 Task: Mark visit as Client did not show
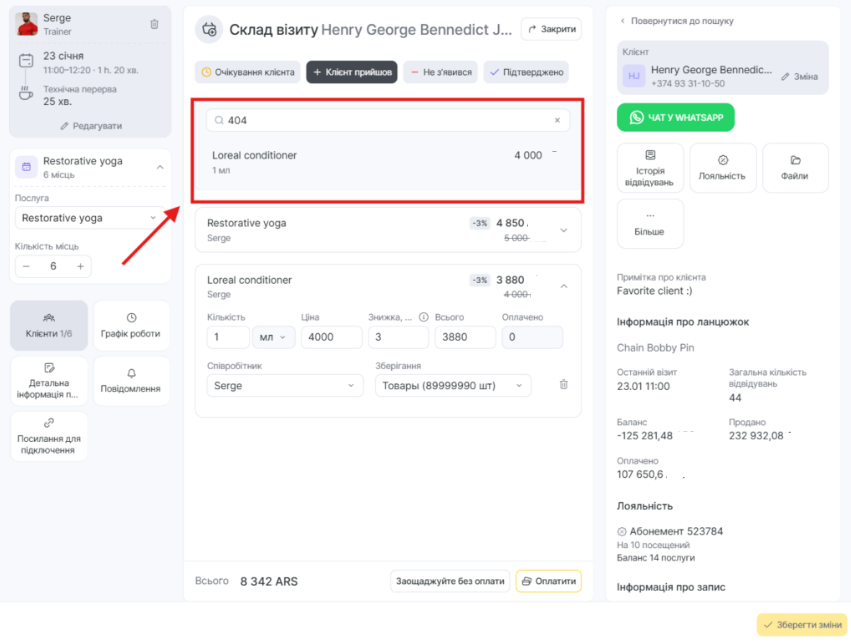click(440, 72)
